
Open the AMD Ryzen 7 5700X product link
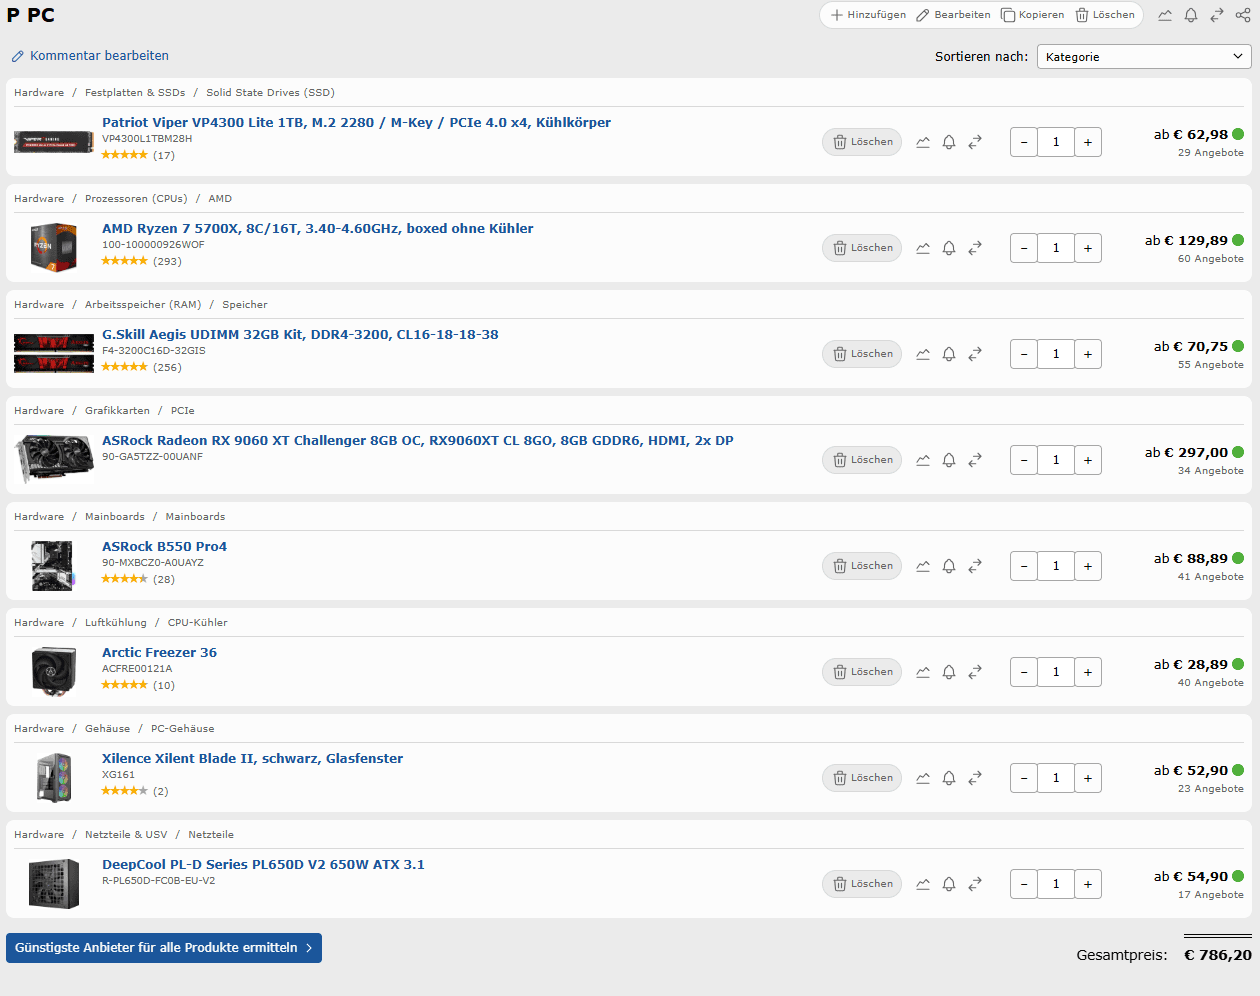pyautogui.click(x=318, y=229)
